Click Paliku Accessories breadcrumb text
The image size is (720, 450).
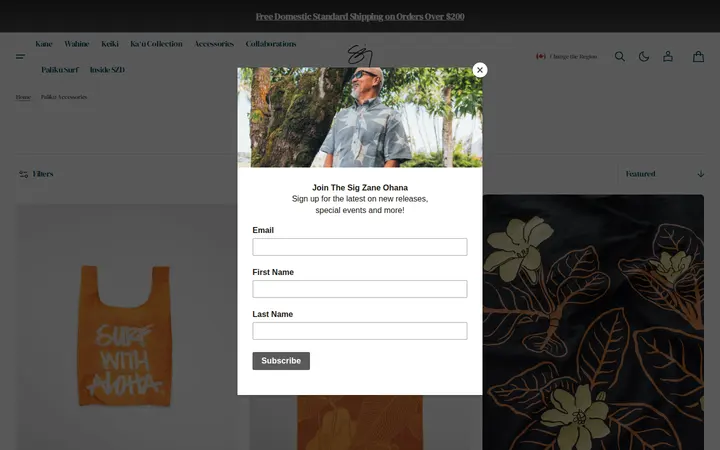click(x=64, y=97)
